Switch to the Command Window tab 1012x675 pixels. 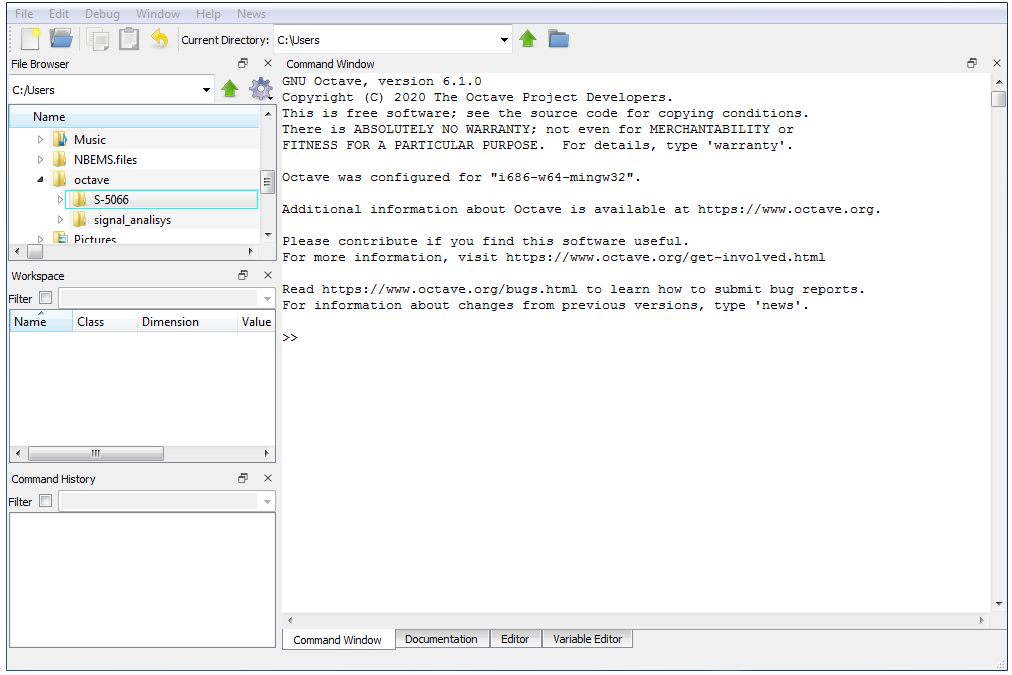pos(338,640)
